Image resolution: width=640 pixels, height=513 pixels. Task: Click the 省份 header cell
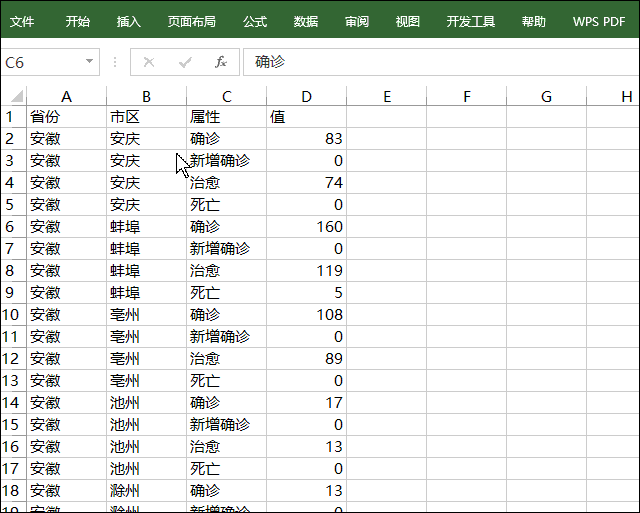click(x=67, y=117)
